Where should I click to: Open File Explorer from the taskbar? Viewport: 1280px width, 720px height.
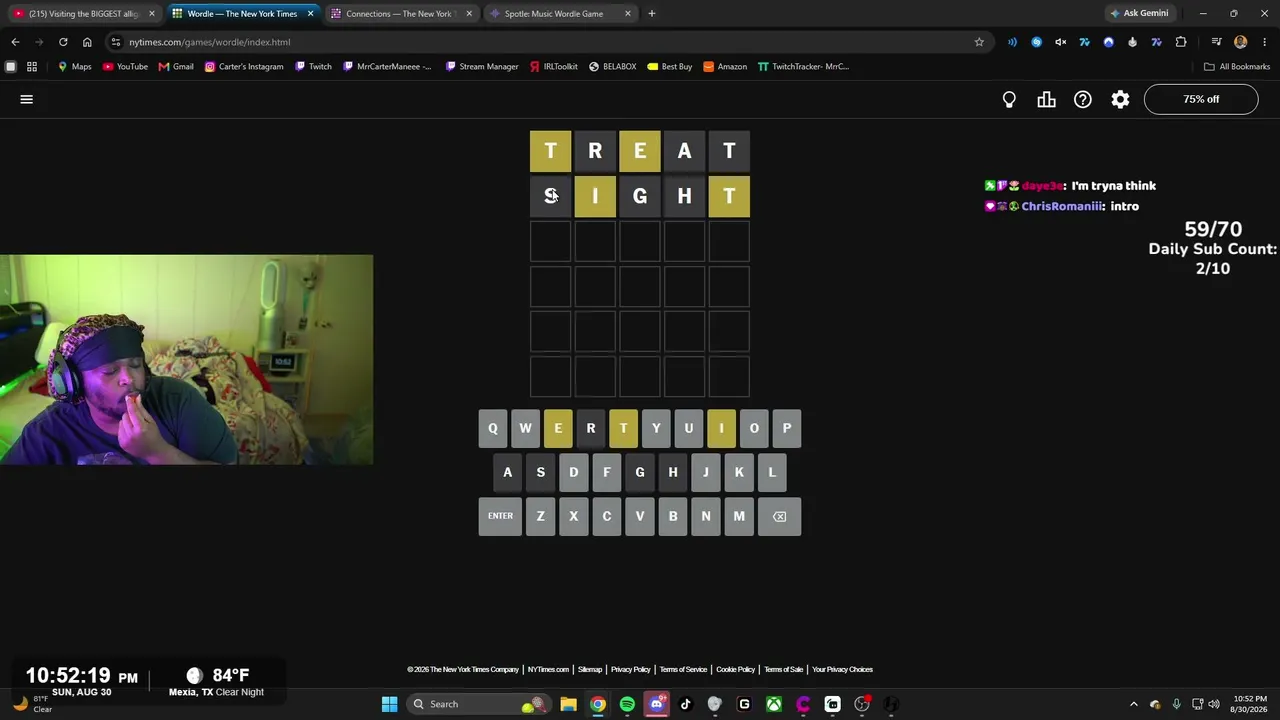click(x=568, y=704)
